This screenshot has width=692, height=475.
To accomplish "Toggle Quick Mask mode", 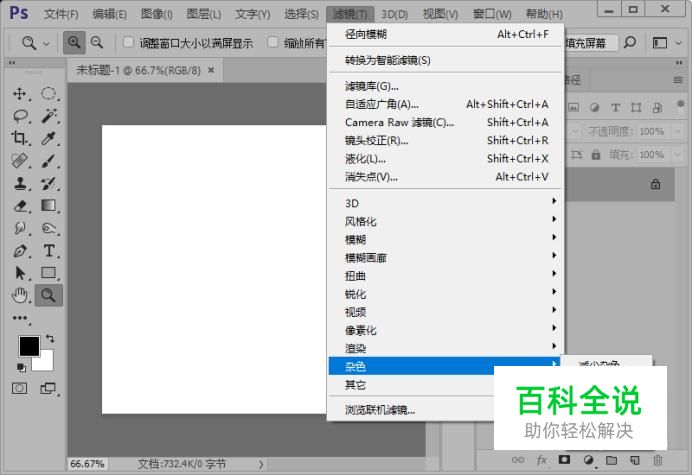I will 19,388.
